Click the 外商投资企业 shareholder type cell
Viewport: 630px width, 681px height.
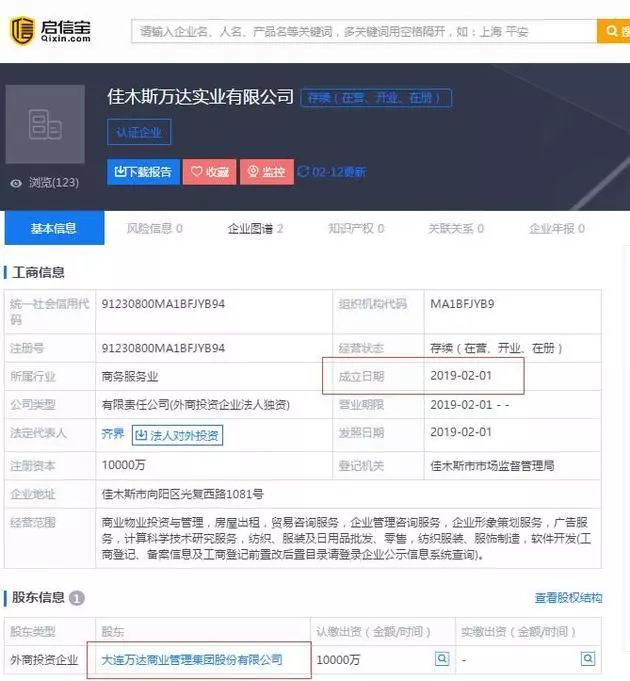[44, 660]
